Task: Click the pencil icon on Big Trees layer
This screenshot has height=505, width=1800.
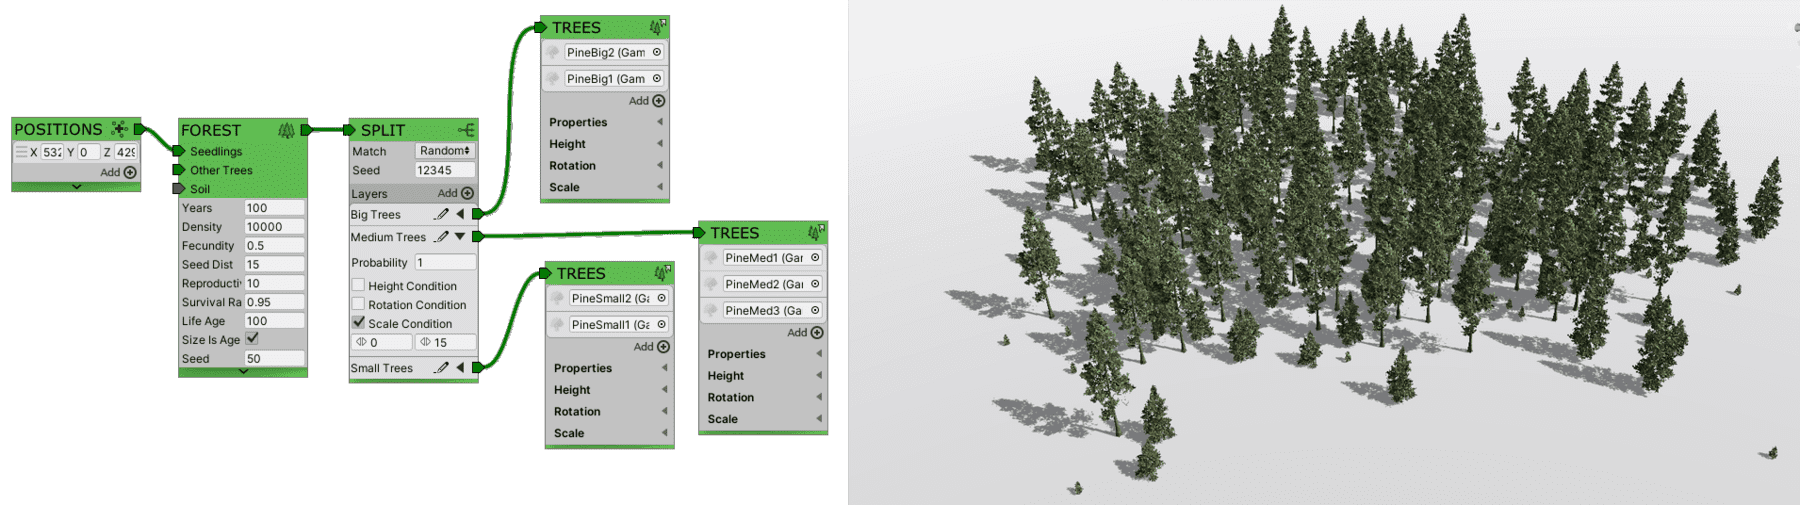Action: tap(441, 214)
